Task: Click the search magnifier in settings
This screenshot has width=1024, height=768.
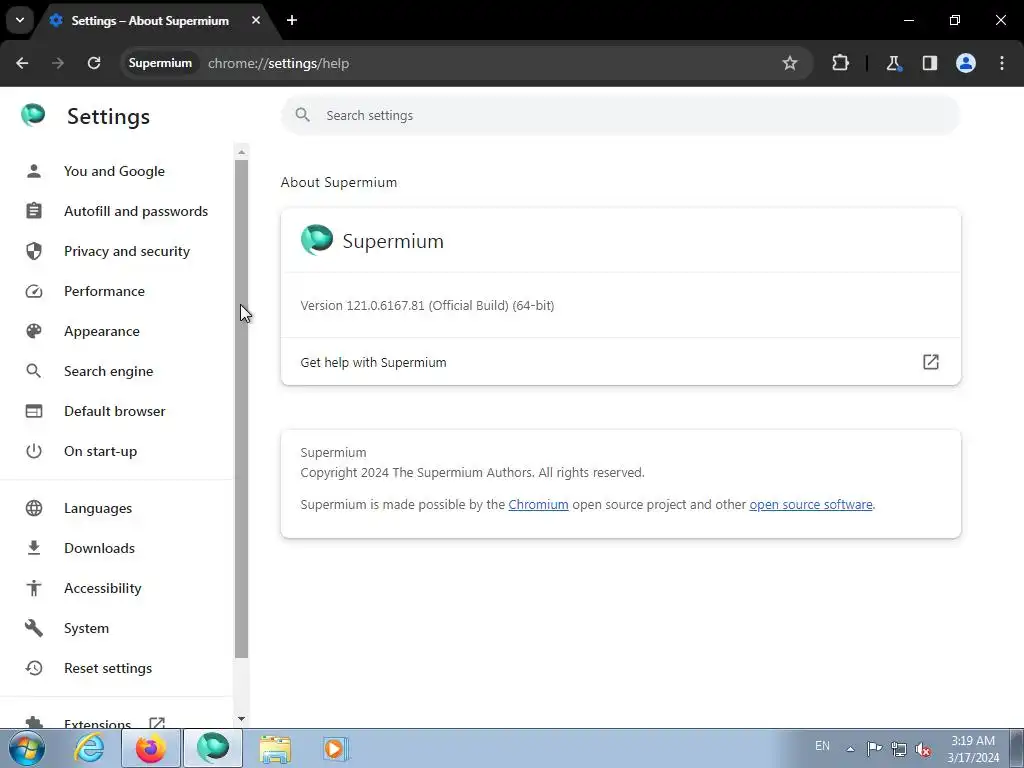Action: (302, 115)
